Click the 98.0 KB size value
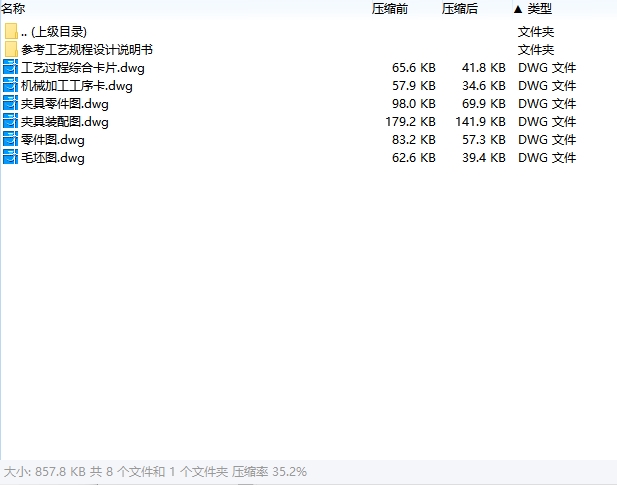The height and width of the screenshot is (485, 617). (414, 104)
